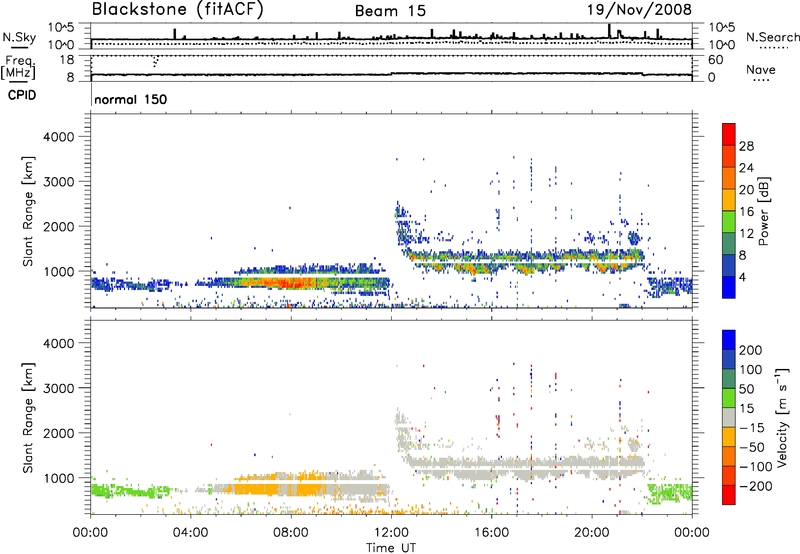This screenshot has height=554, width=800.
Task: Click the 'Velocity [m s-1]' color bar label
Action: (x=782, y=417)
